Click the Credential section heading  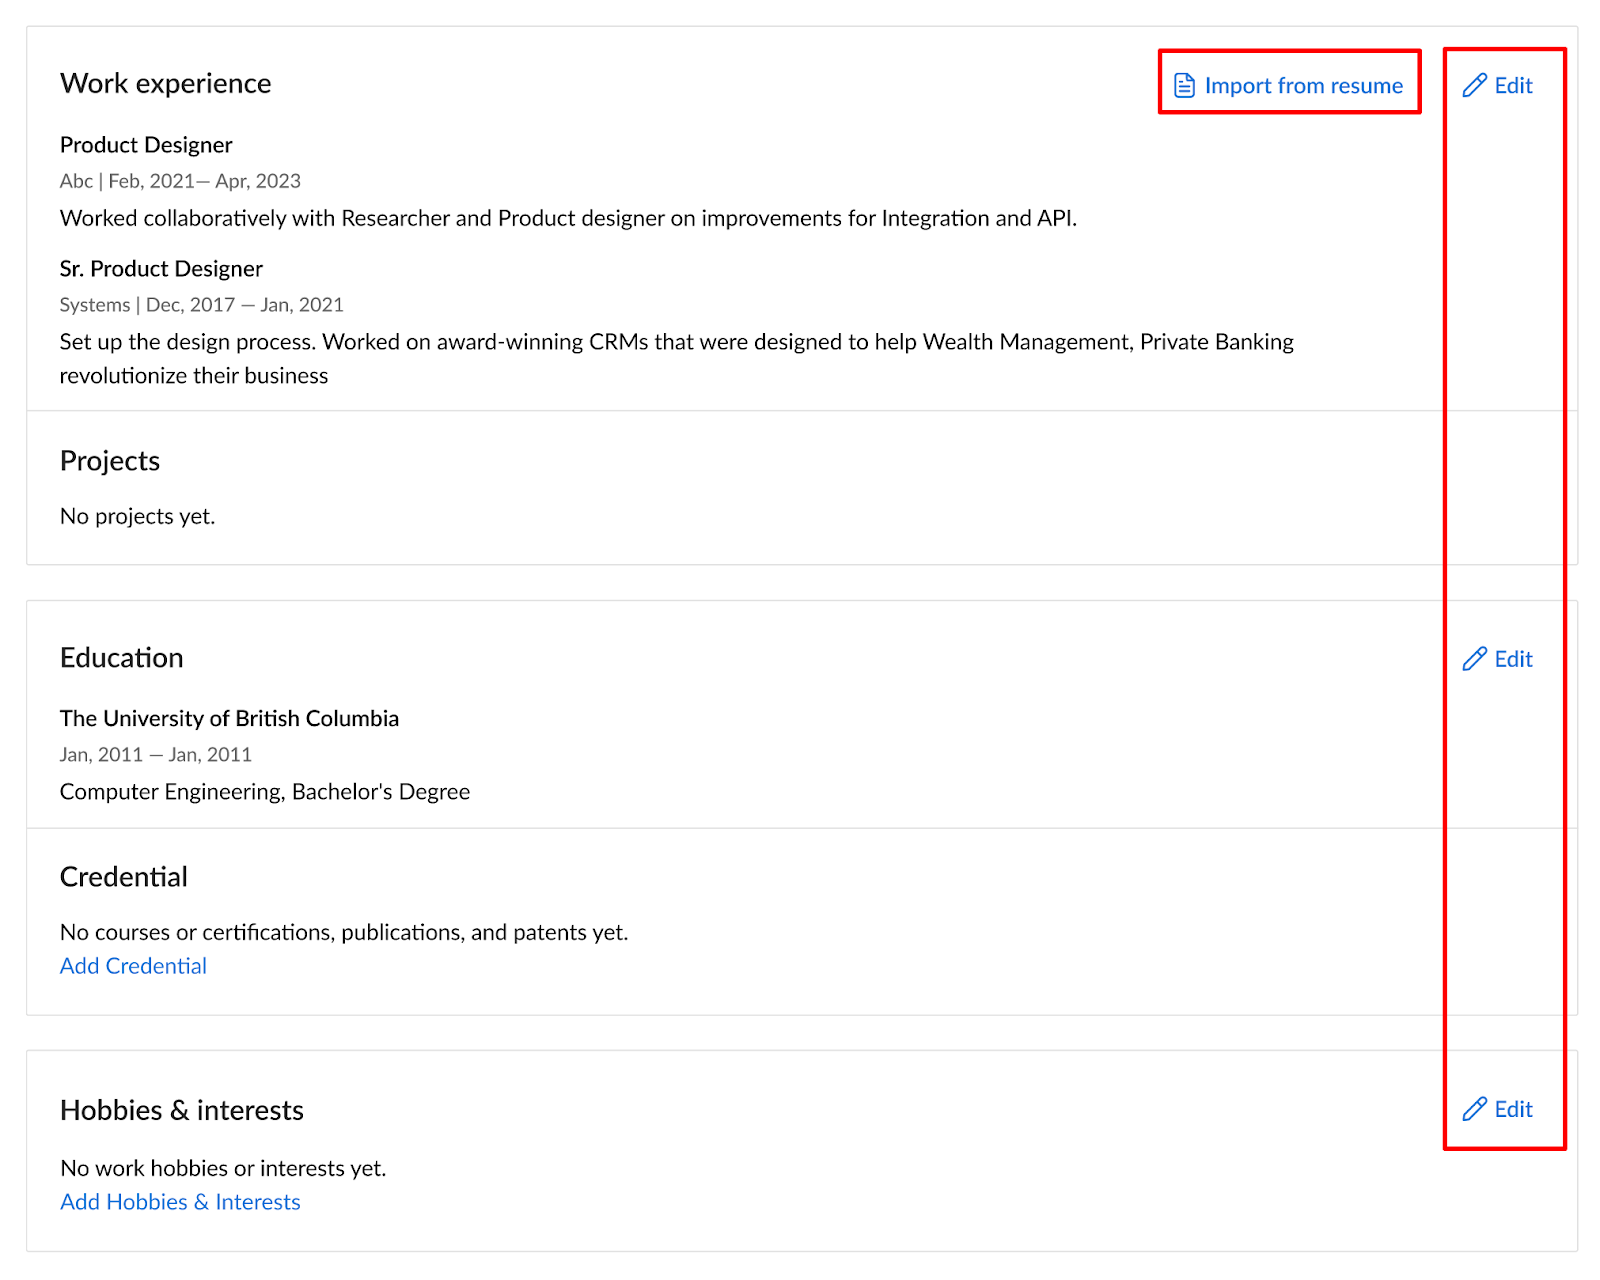pyautogui.click(x=124, y=877)
